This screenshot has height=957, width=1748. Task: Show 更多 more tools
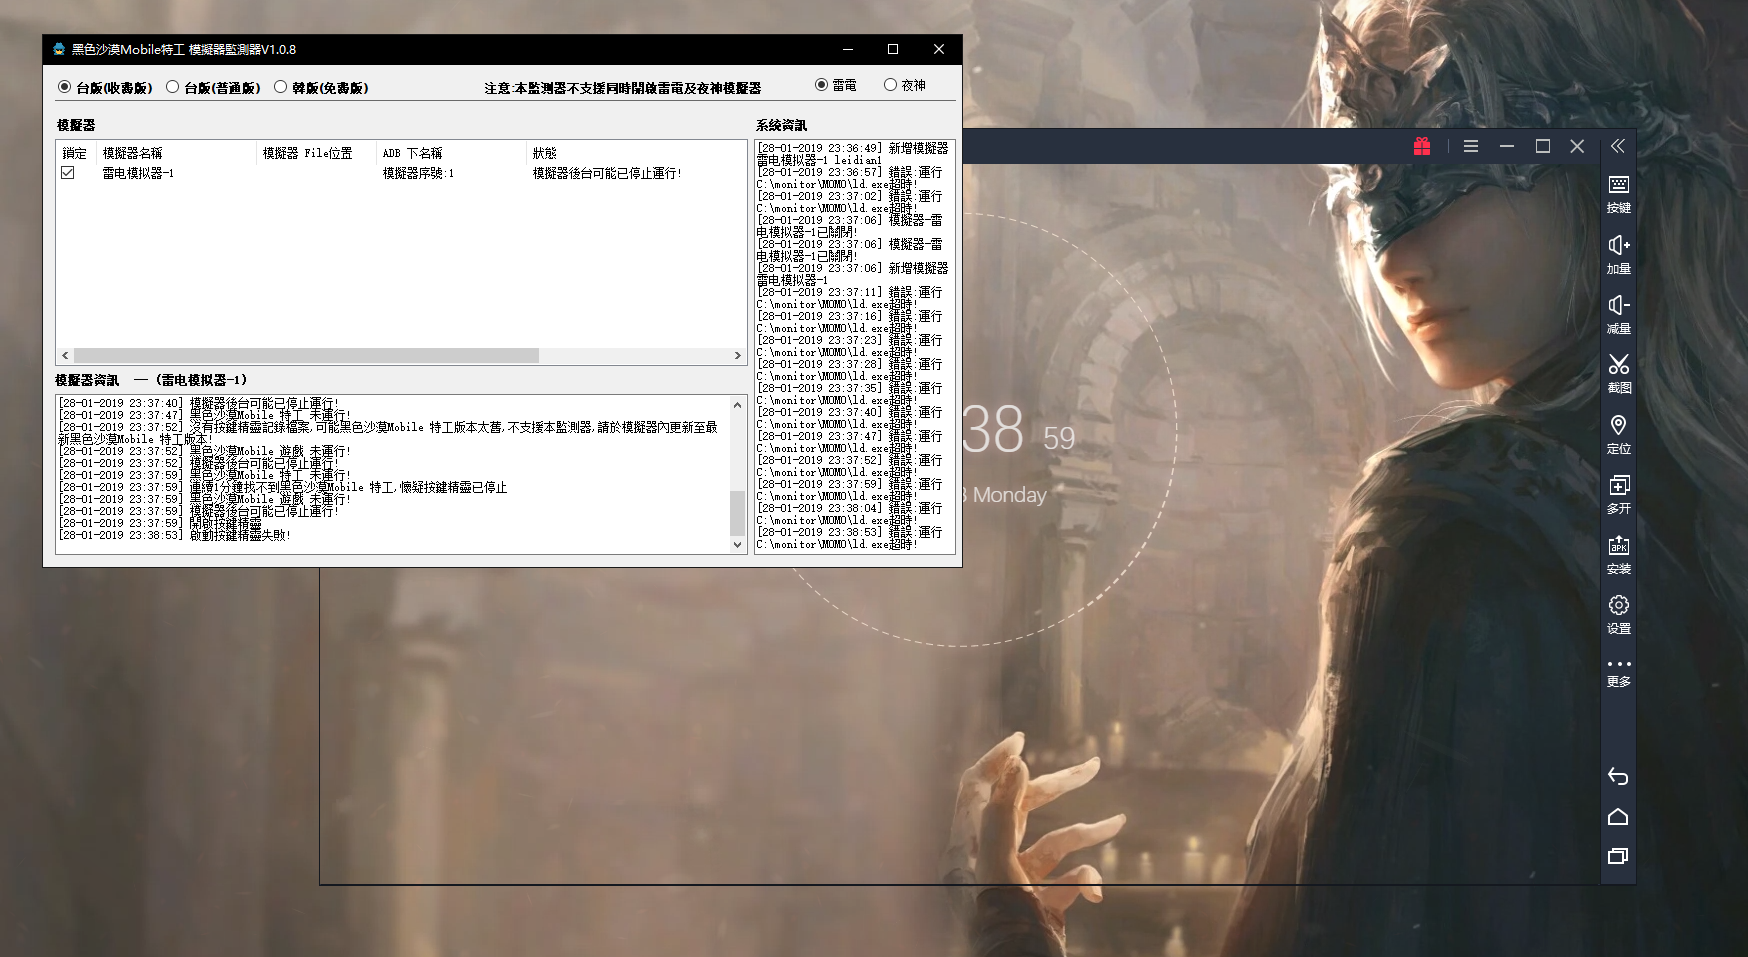tap(1618, 672)
